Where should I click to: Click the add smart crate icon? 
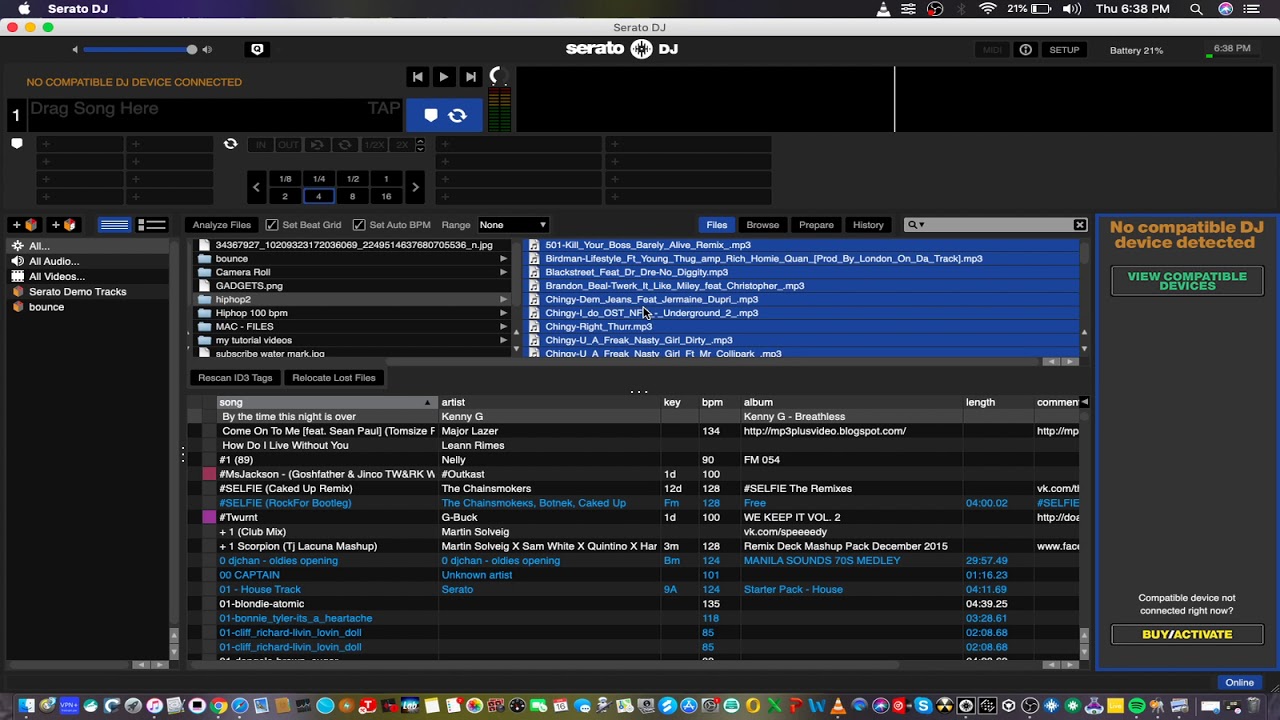pyautogui.click(x=64, y=225)
